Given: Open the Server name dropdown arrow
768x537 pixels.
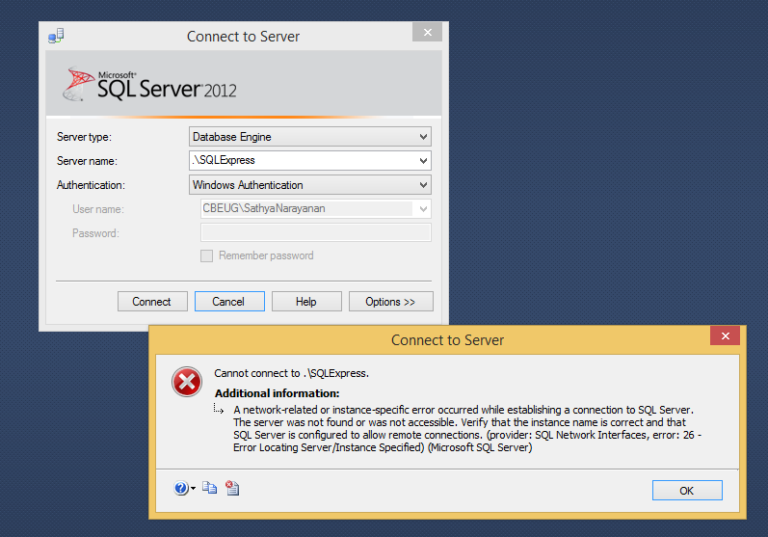Looking at the screenshot, I should pyautogui.click(x=423, y=161).
